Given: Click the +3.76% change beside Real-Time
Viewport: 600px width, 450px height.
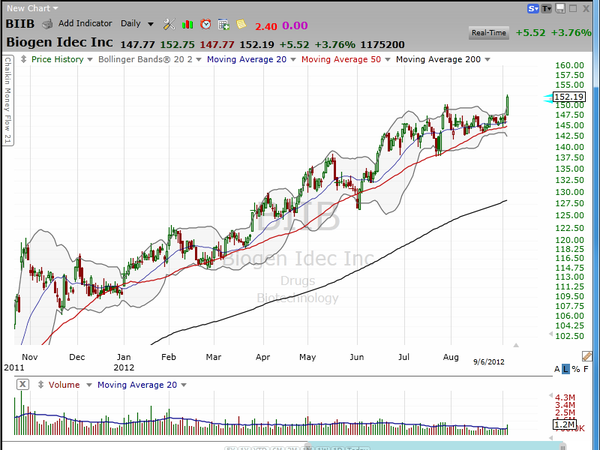Looking at the screenshot, I should click(x=571, y=33).
